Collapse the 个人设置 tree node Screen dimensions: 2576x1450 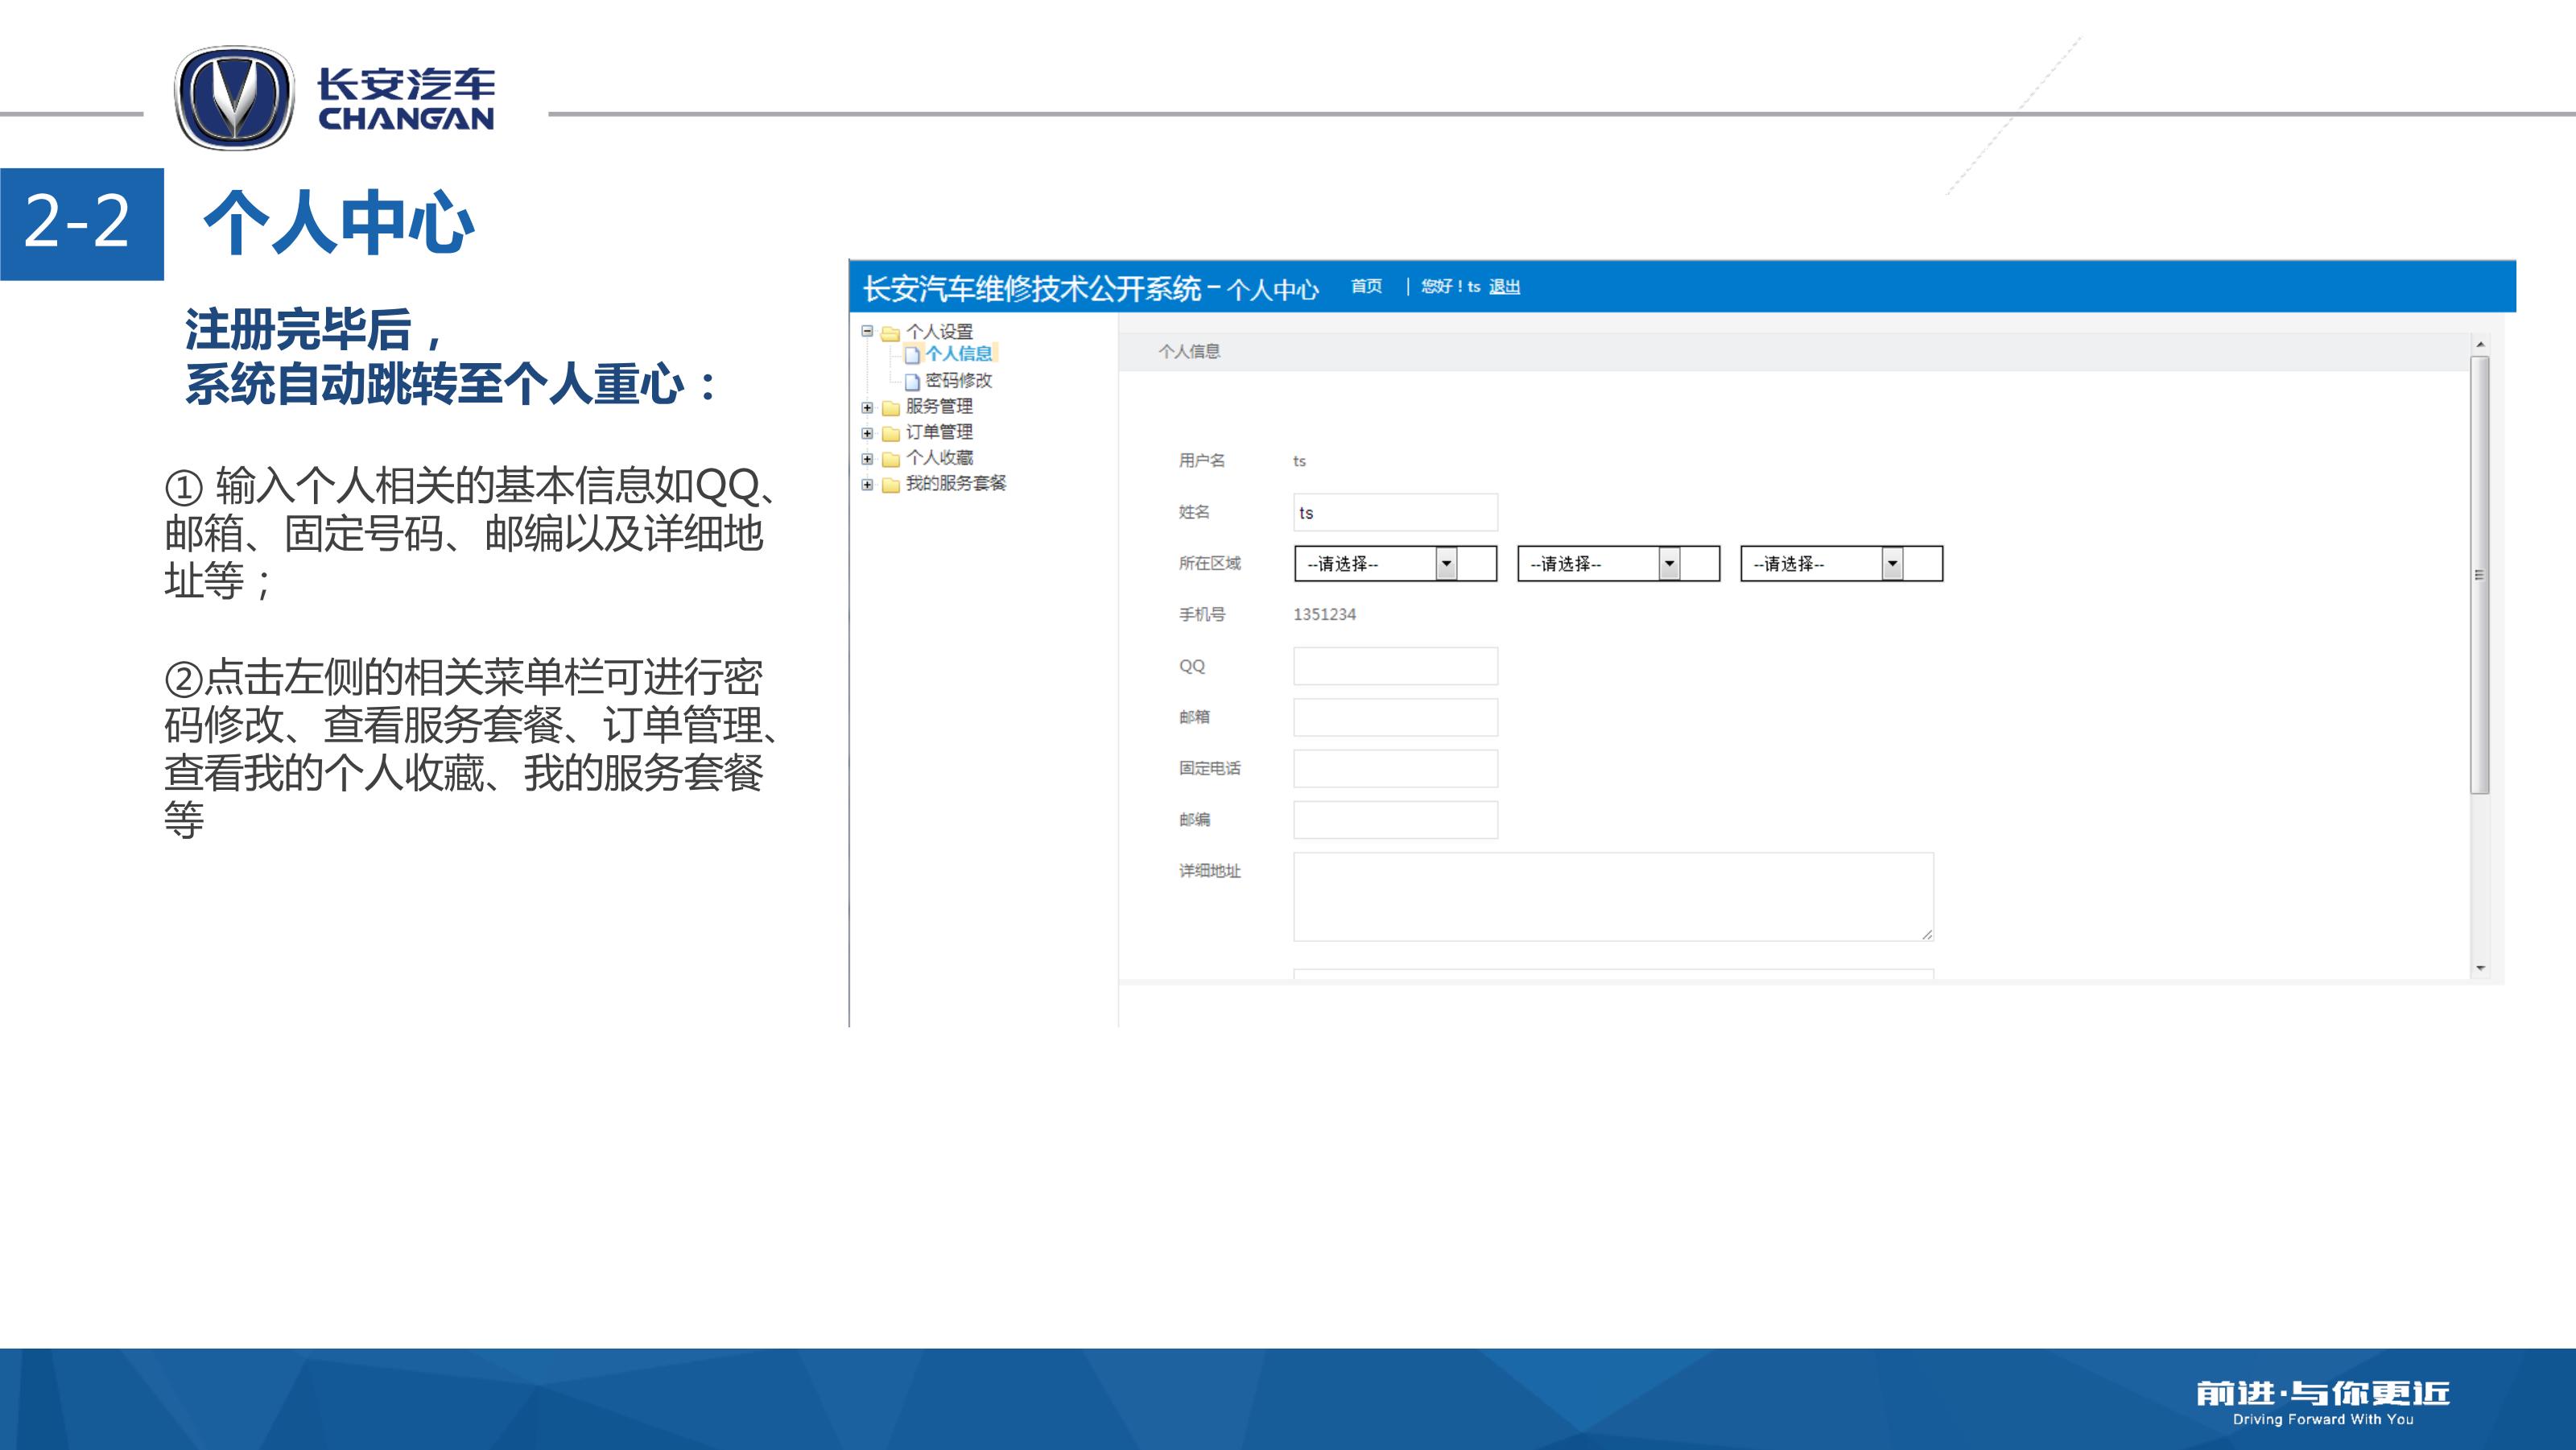[x=867, y=331]
